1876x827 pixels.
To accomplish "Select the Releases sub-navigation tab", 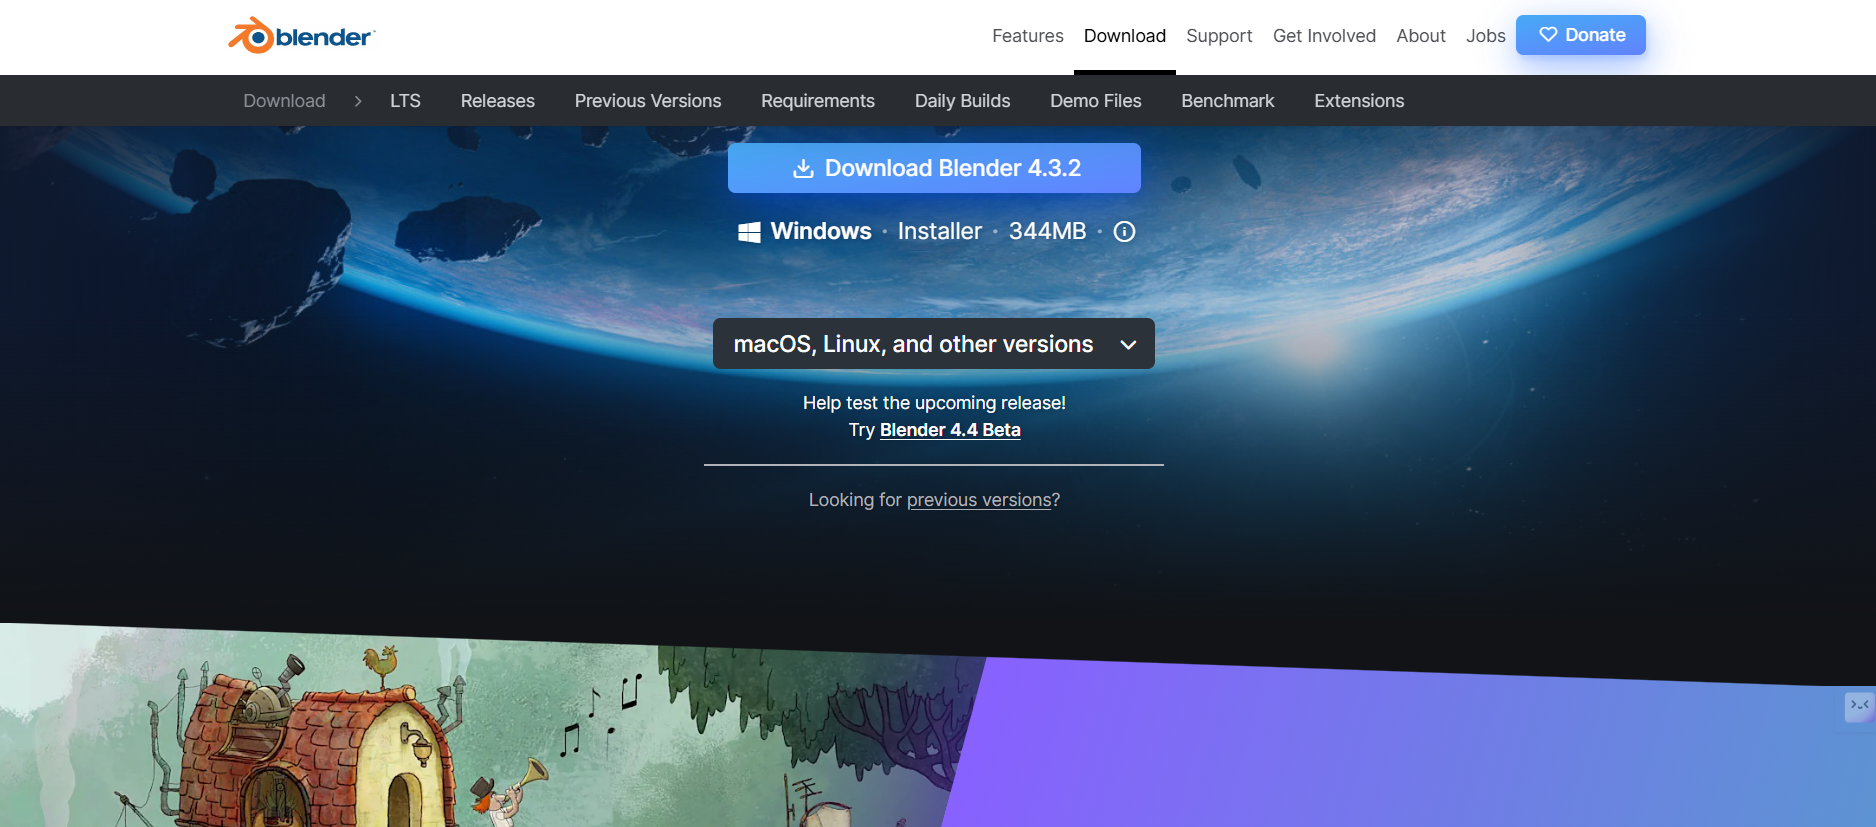I will pyautogui.click(x=498, y=101).
